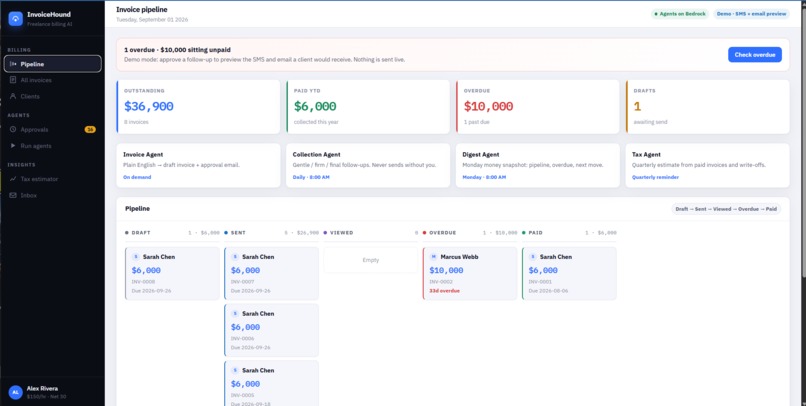Open the Collection Agent card
This screenshot has height=406, width=806.
pyautogui.click(x=368, y=165)
